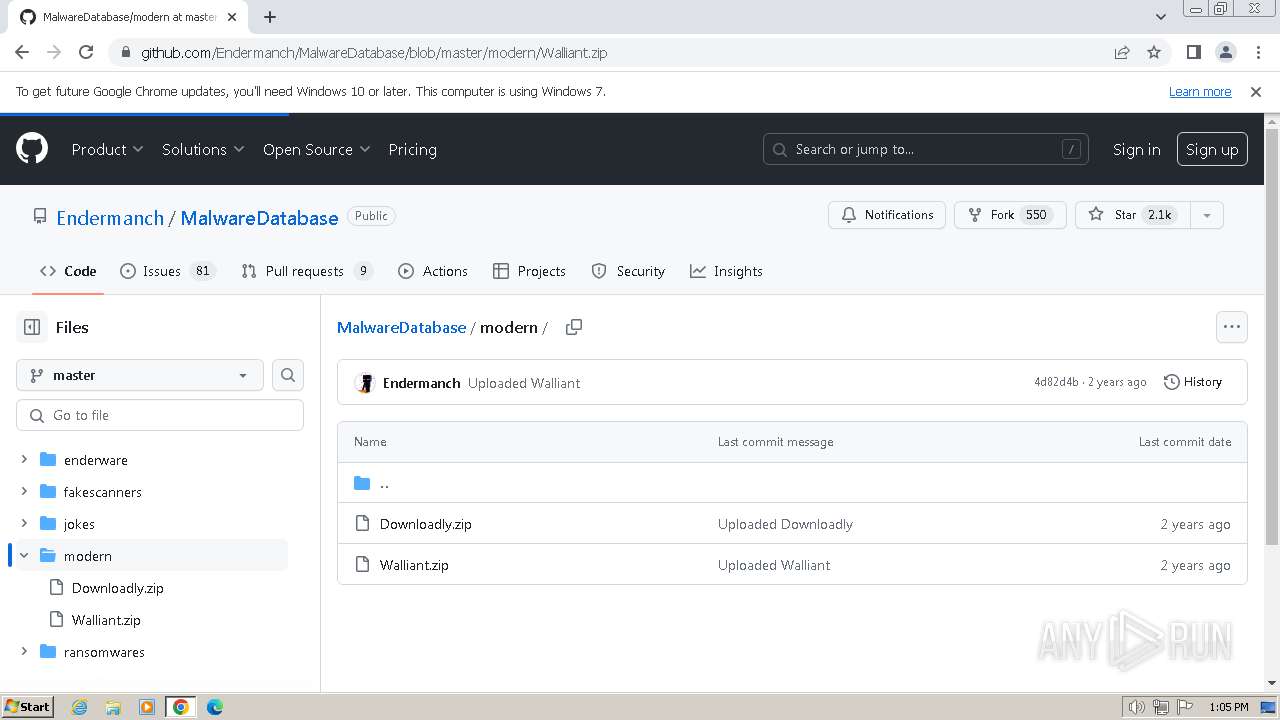The width and height of the screenshot is (1280, 720).
Task: Click the GitHub logo icon
Action: 32,149
